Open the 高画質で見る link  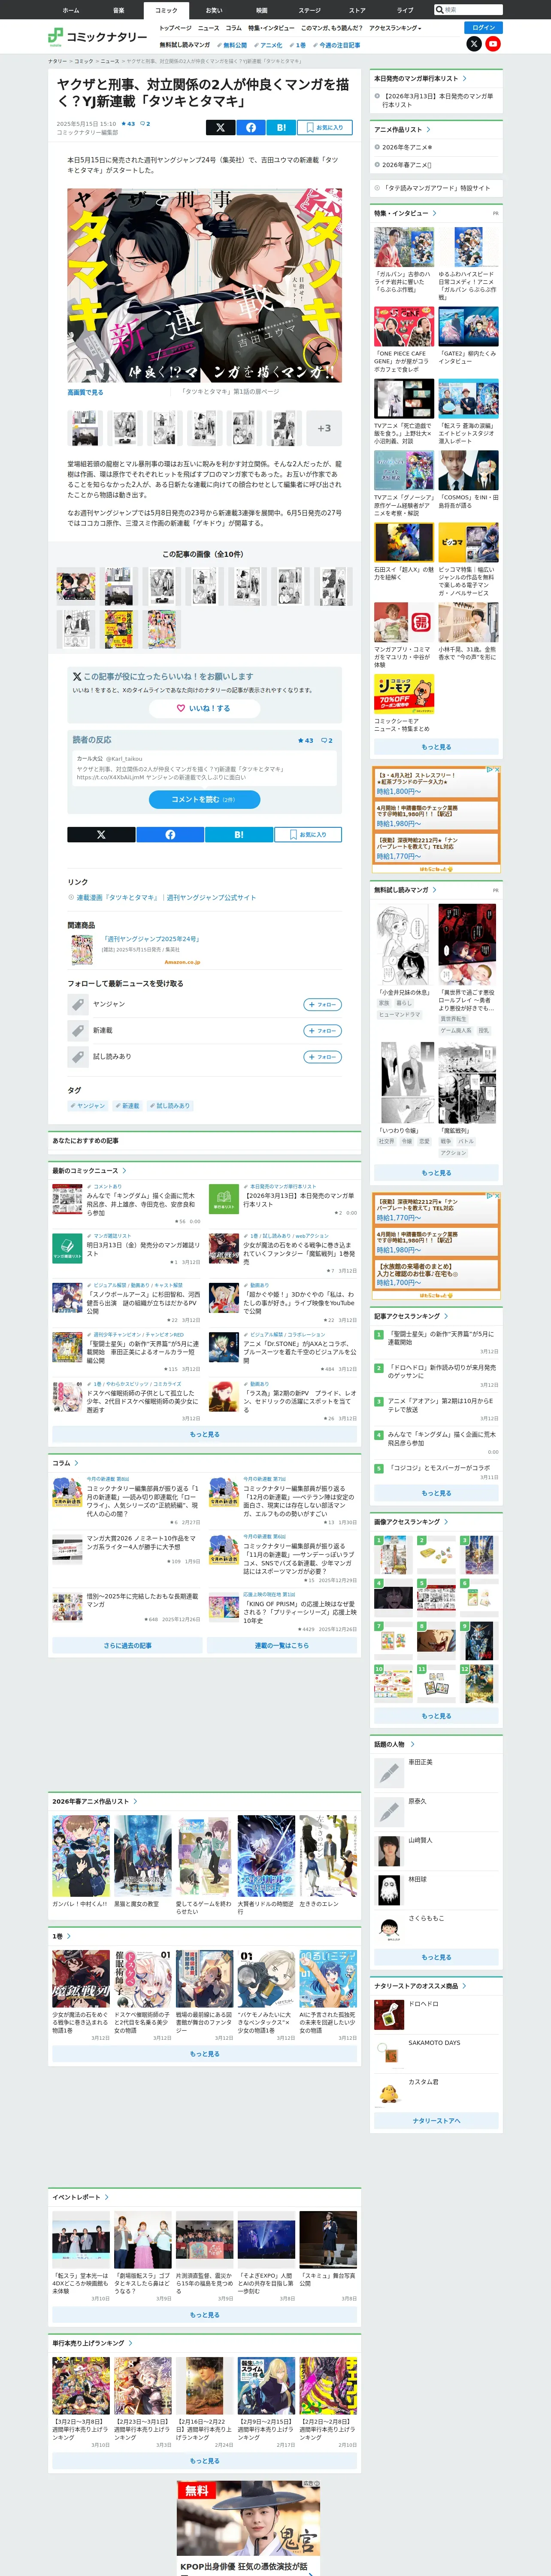pos(85,392)
